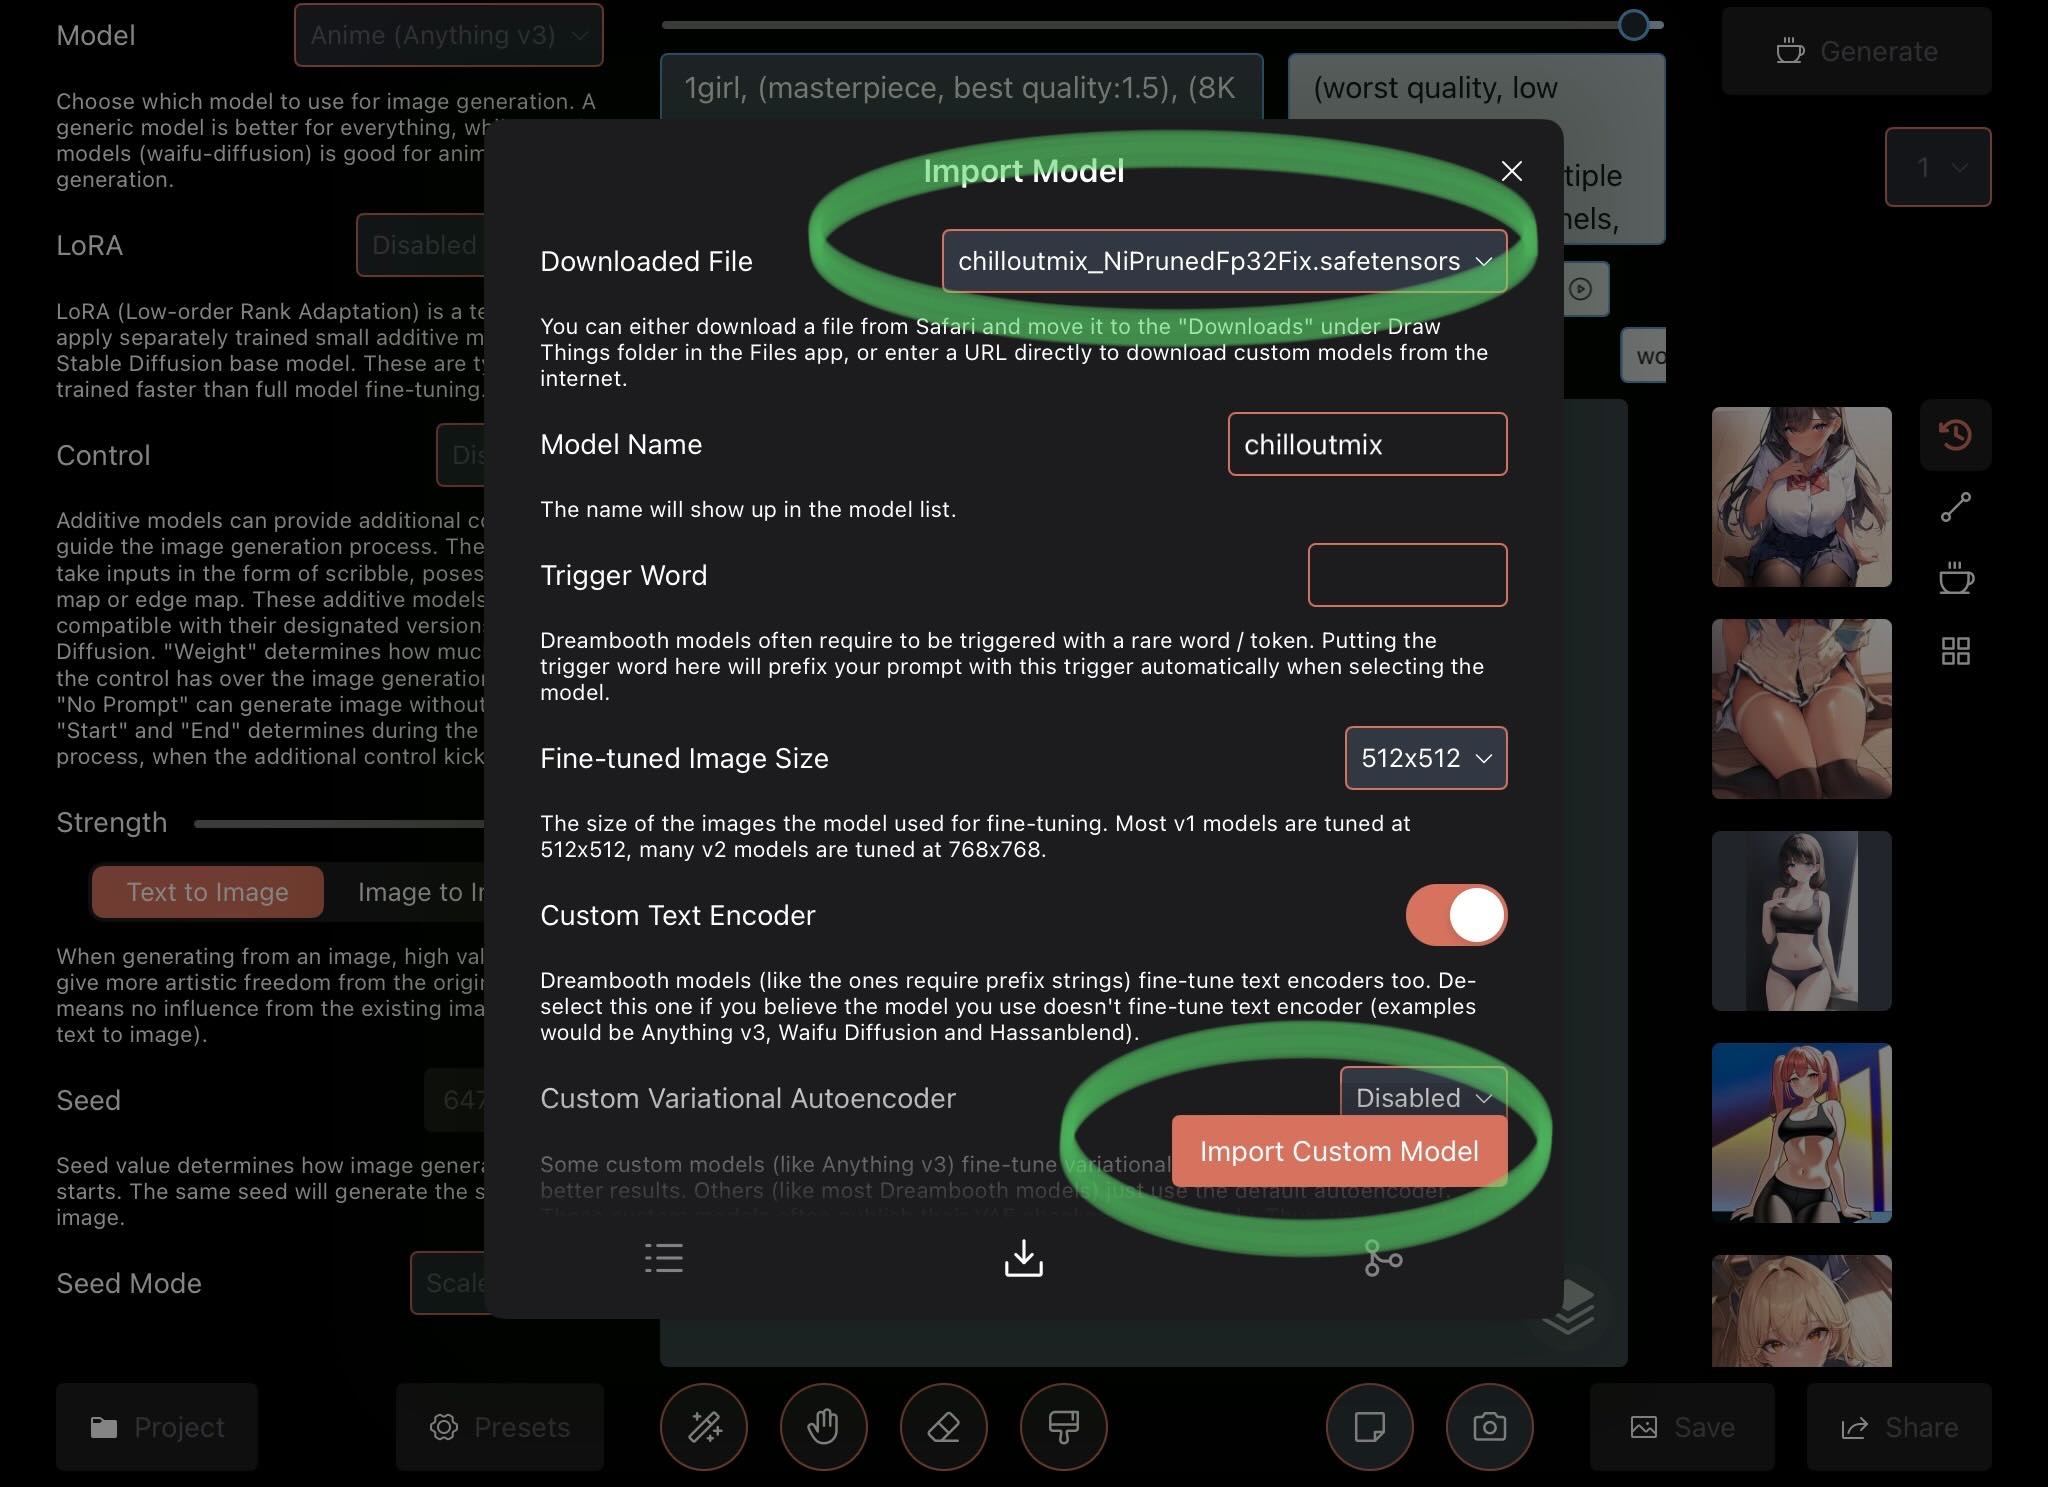Close the Import Model dialog

(1512, 171)
